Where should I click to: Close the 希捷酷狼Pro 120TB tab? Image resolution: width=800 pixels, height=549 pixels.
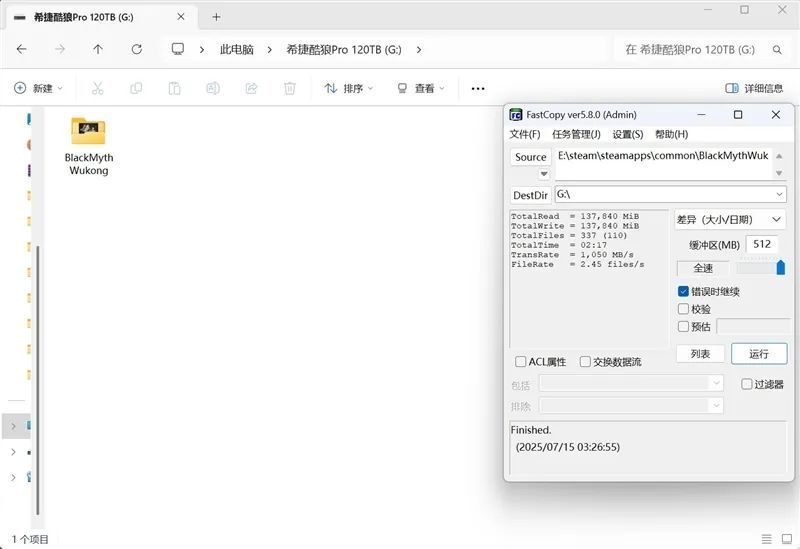(x=181, y=17)
